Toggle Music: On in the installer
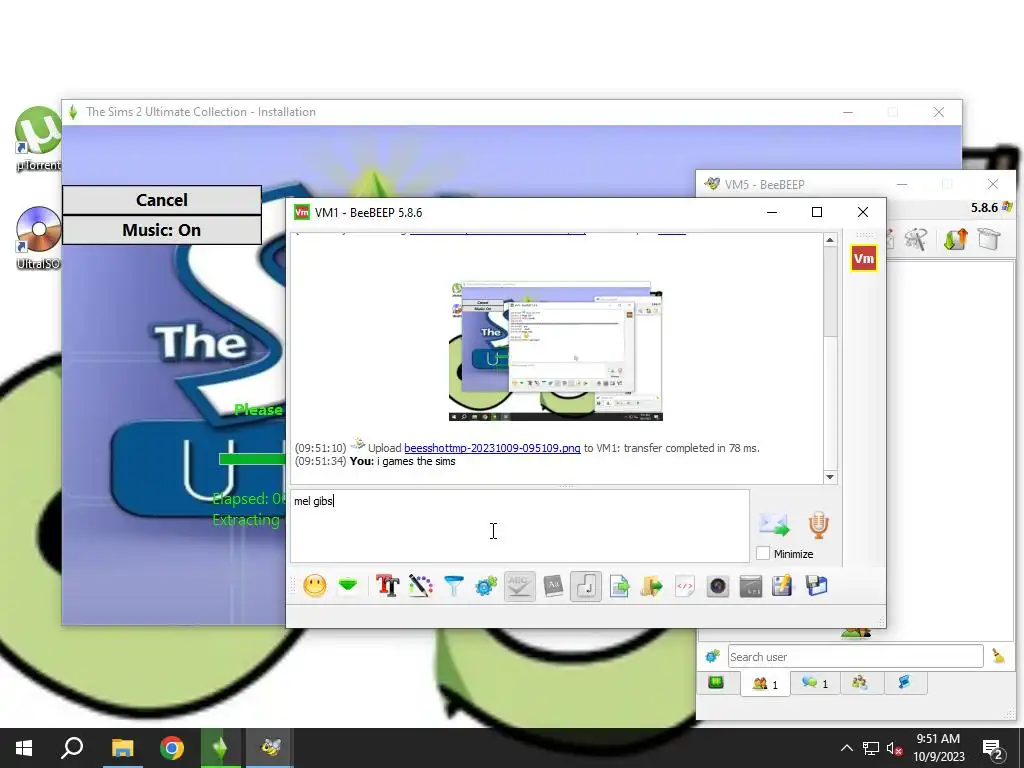 [162, 230]
